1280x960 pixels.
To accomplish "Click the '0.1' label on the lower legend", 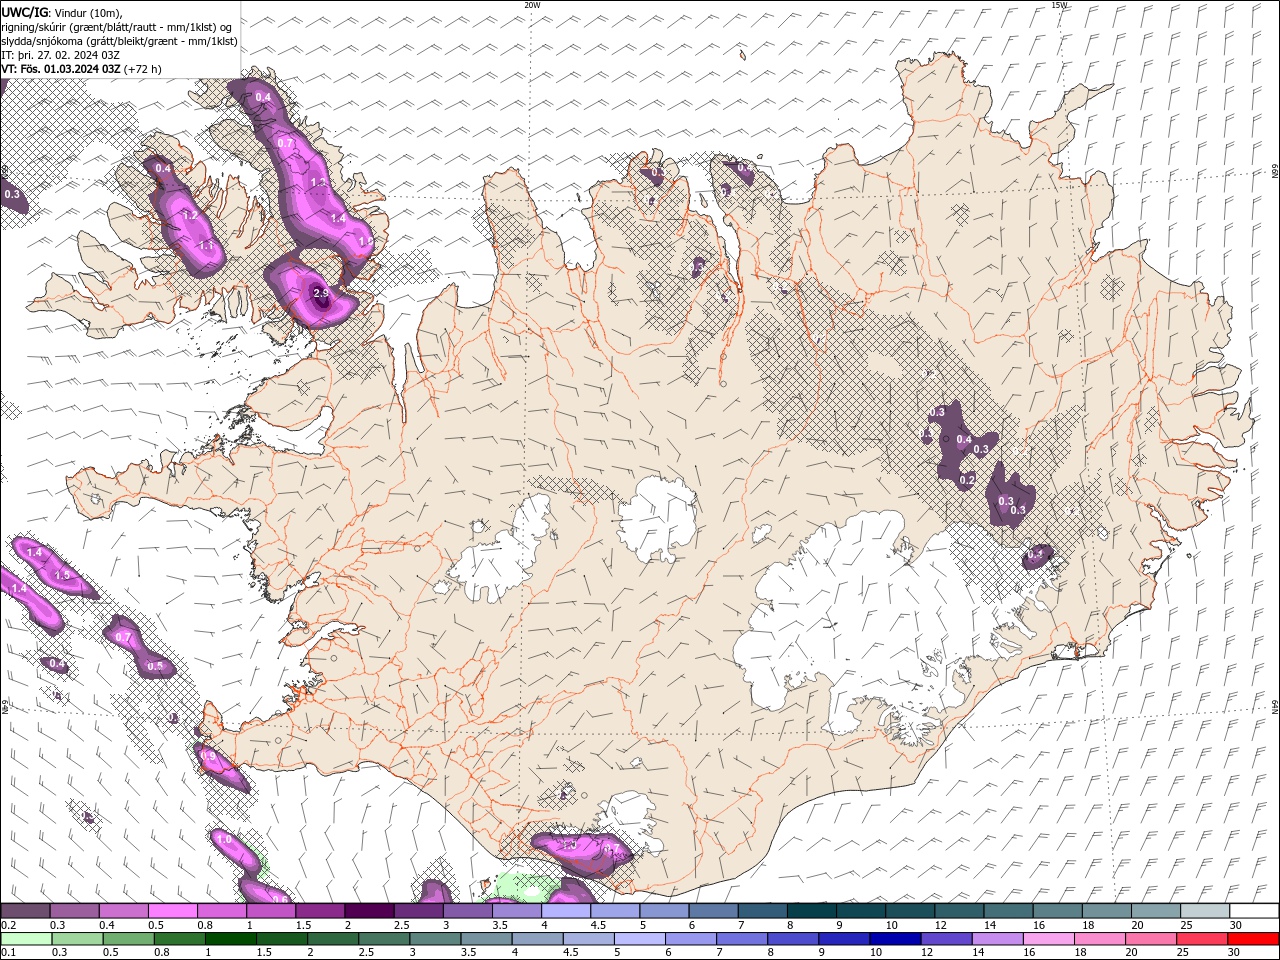I will click(x=8, y=953).
